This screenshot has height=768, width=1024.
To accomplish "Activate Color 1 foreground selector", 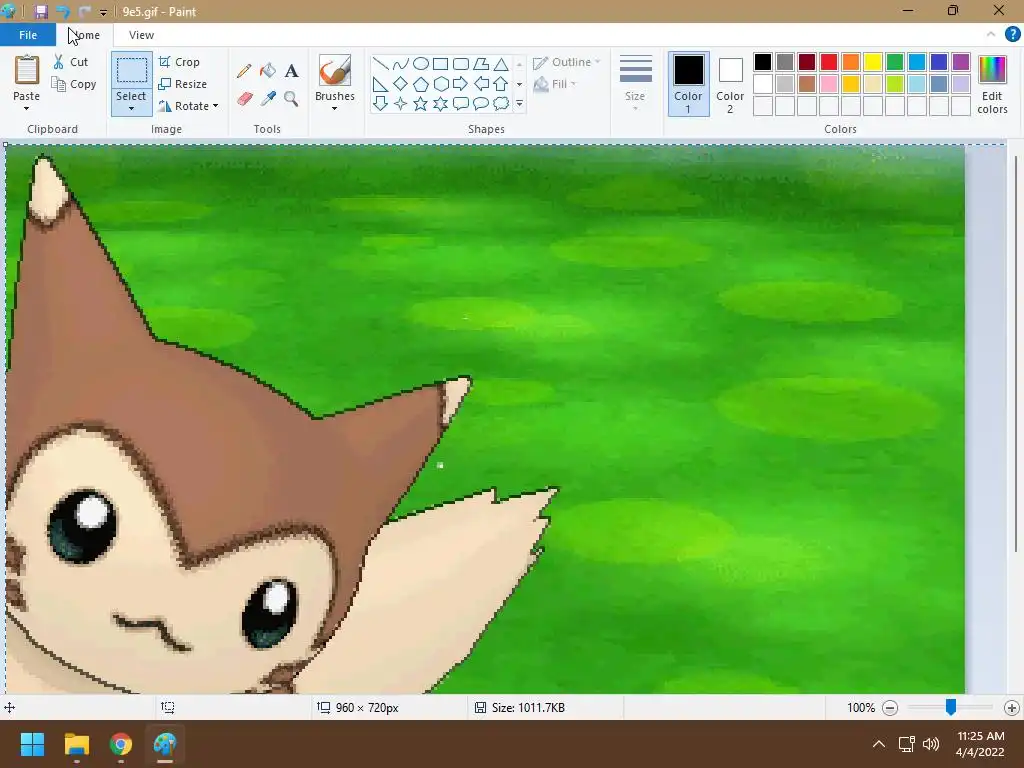I will (688, 84).
